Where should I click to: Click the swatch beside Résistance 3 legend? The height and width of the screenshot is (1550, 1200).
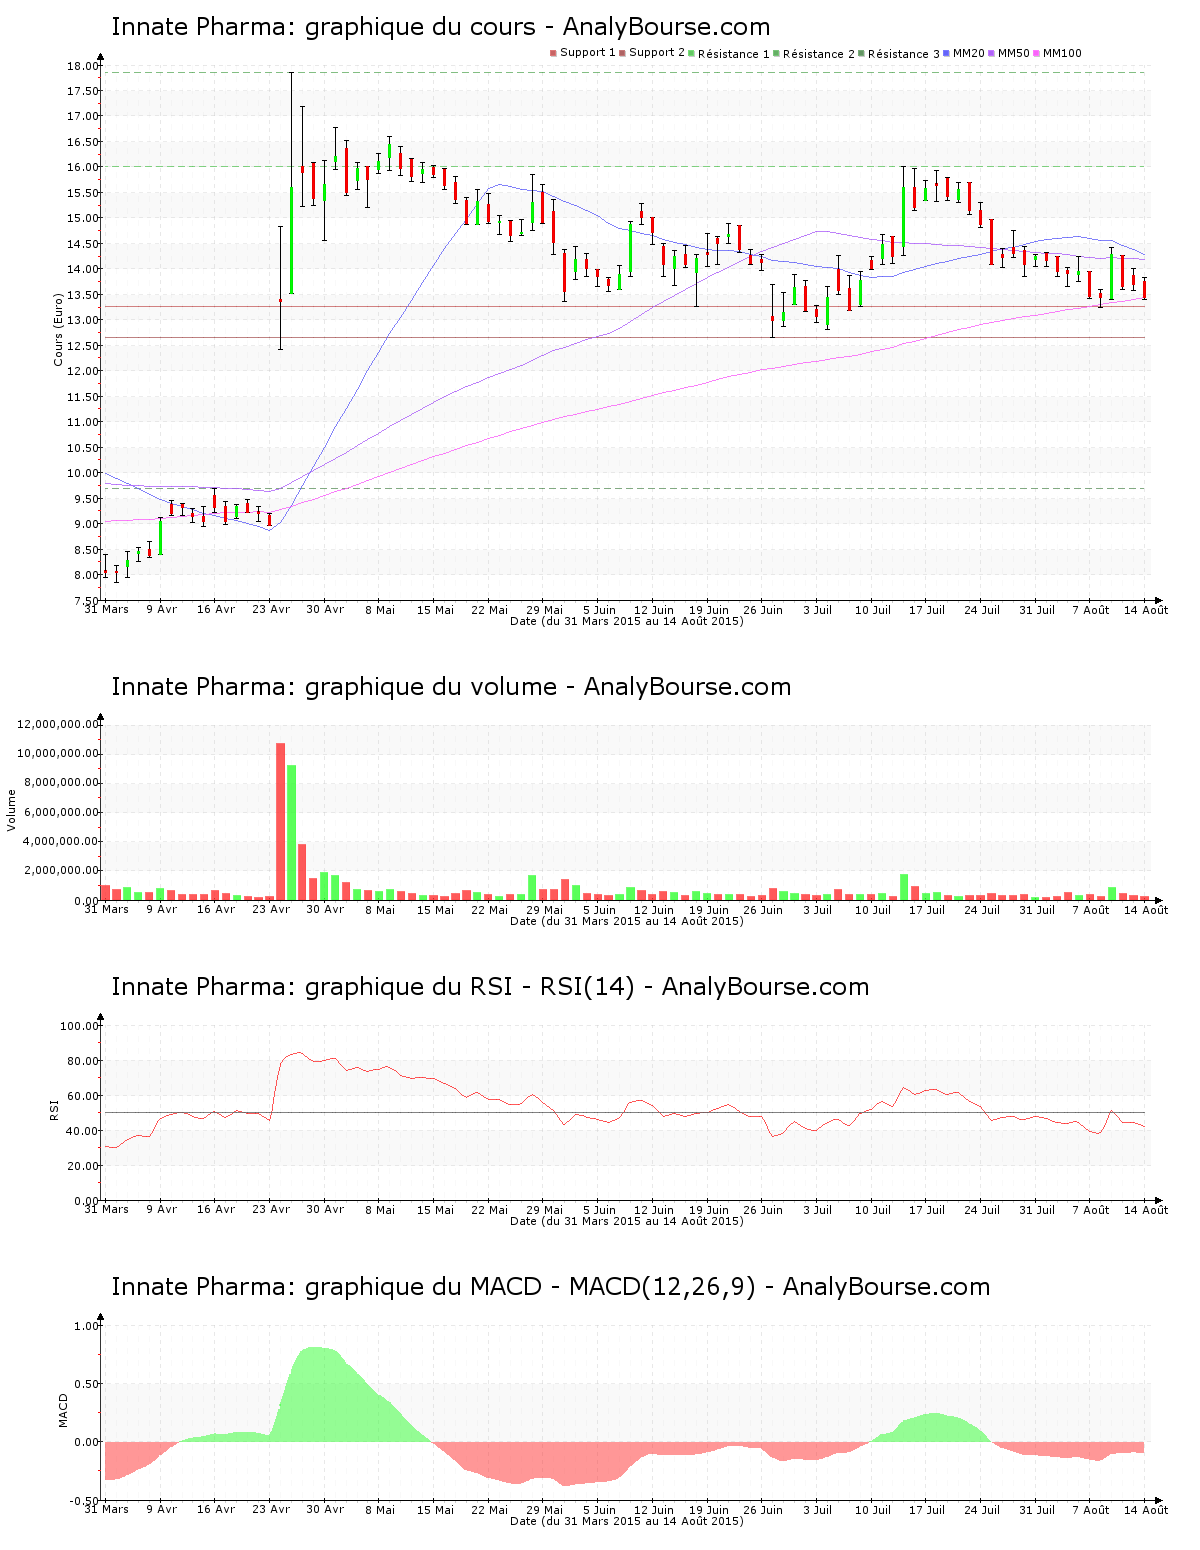(861, 53)
